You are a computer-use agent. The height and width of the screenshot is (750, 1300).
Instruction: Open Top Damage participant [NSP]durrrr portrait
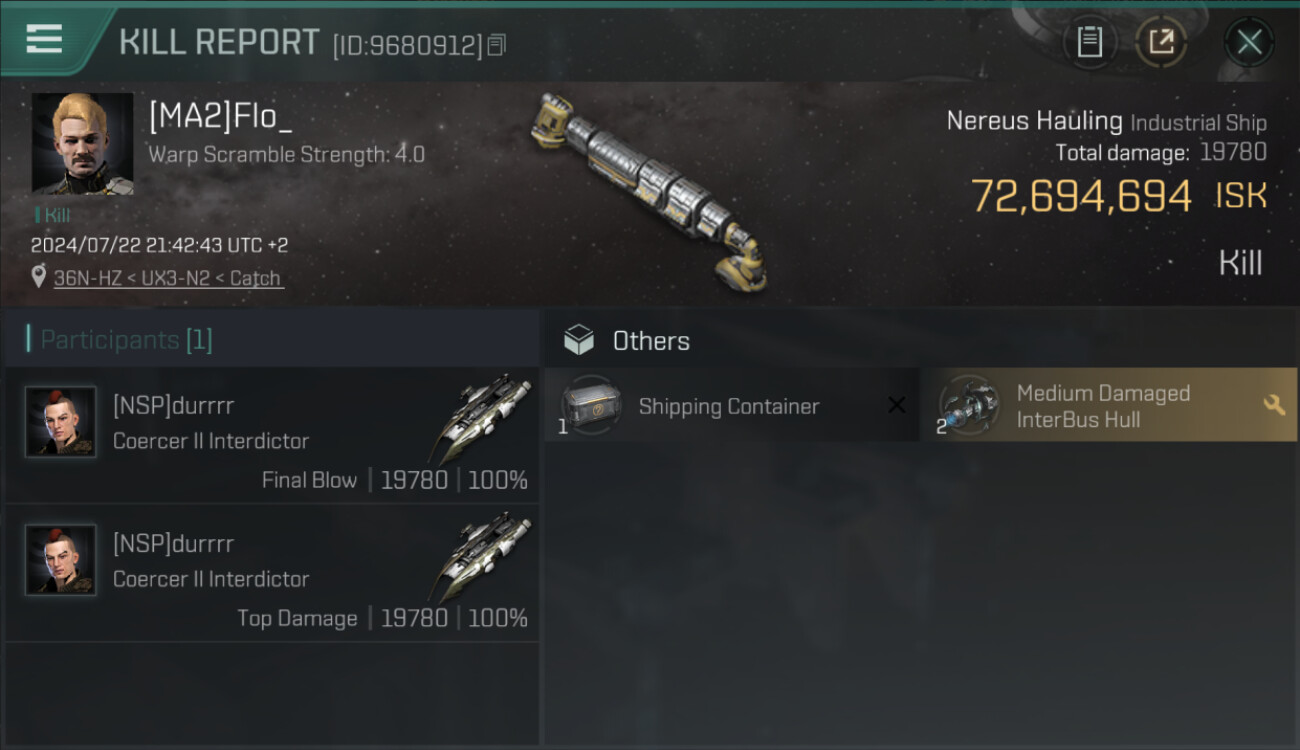coord(61,560)
